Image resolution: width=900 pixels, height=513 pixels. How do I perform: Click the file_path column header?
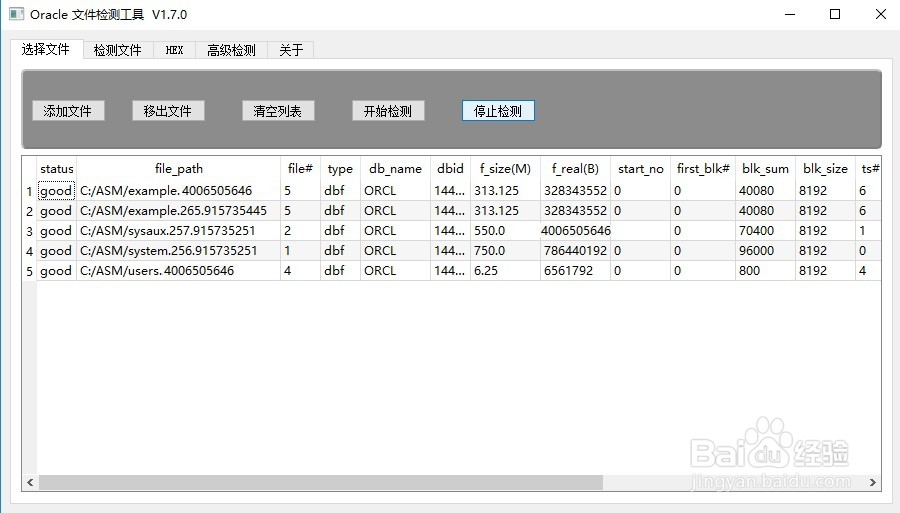coord(179,169)
